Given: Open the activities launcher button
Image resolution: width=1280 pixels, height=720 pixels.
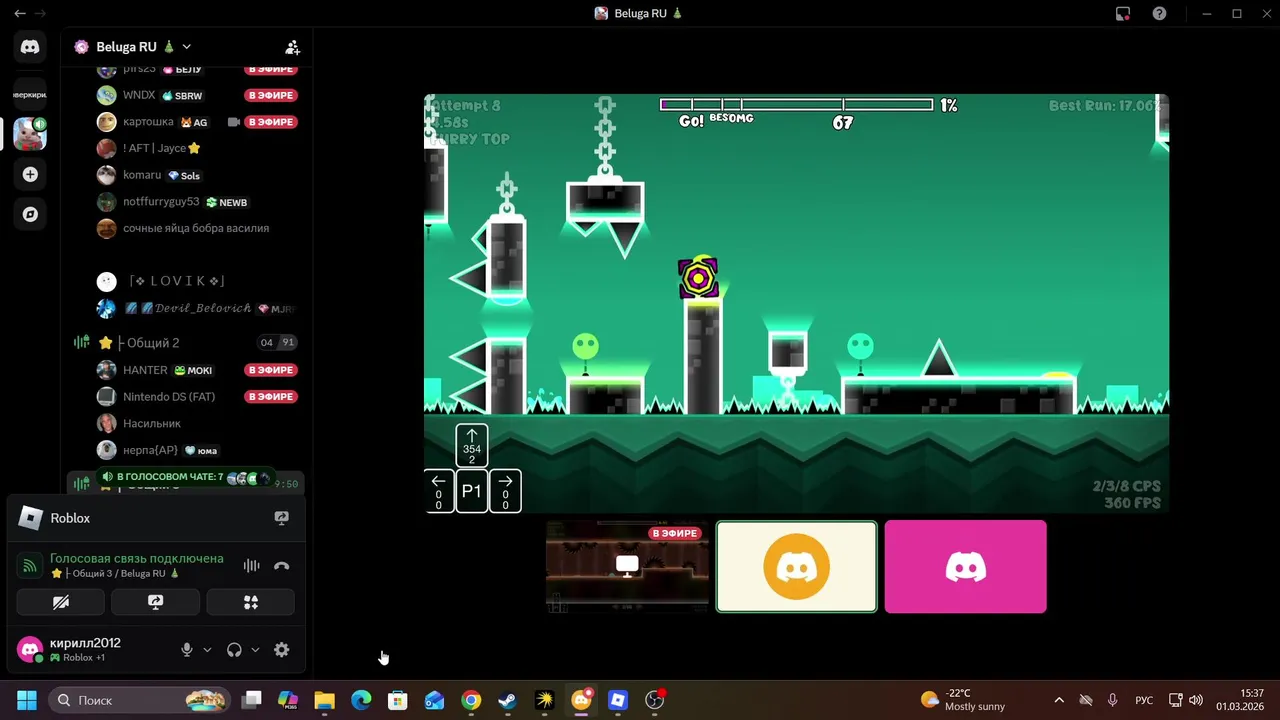Looking at the screenshot, I should tap(251, 602).
